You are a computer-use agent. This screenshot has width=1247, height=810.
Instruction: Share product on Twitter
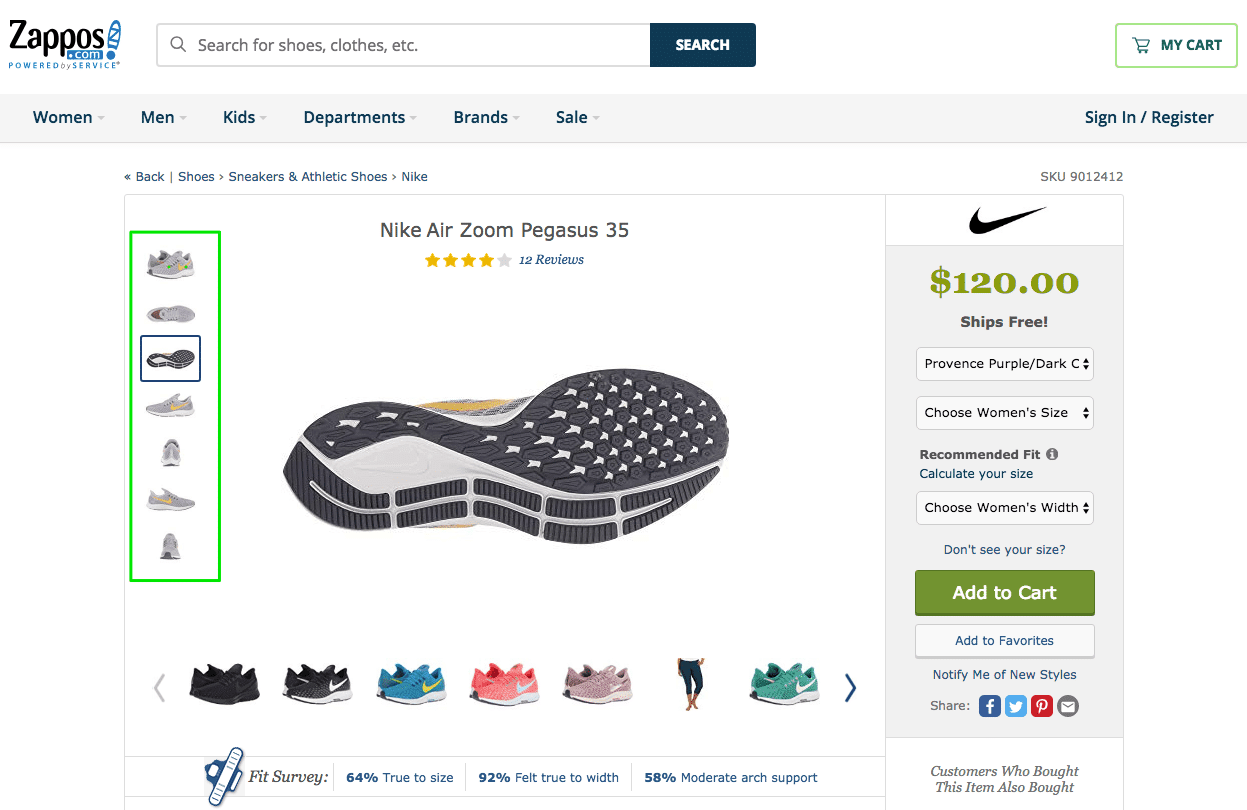pos(1016,706)
